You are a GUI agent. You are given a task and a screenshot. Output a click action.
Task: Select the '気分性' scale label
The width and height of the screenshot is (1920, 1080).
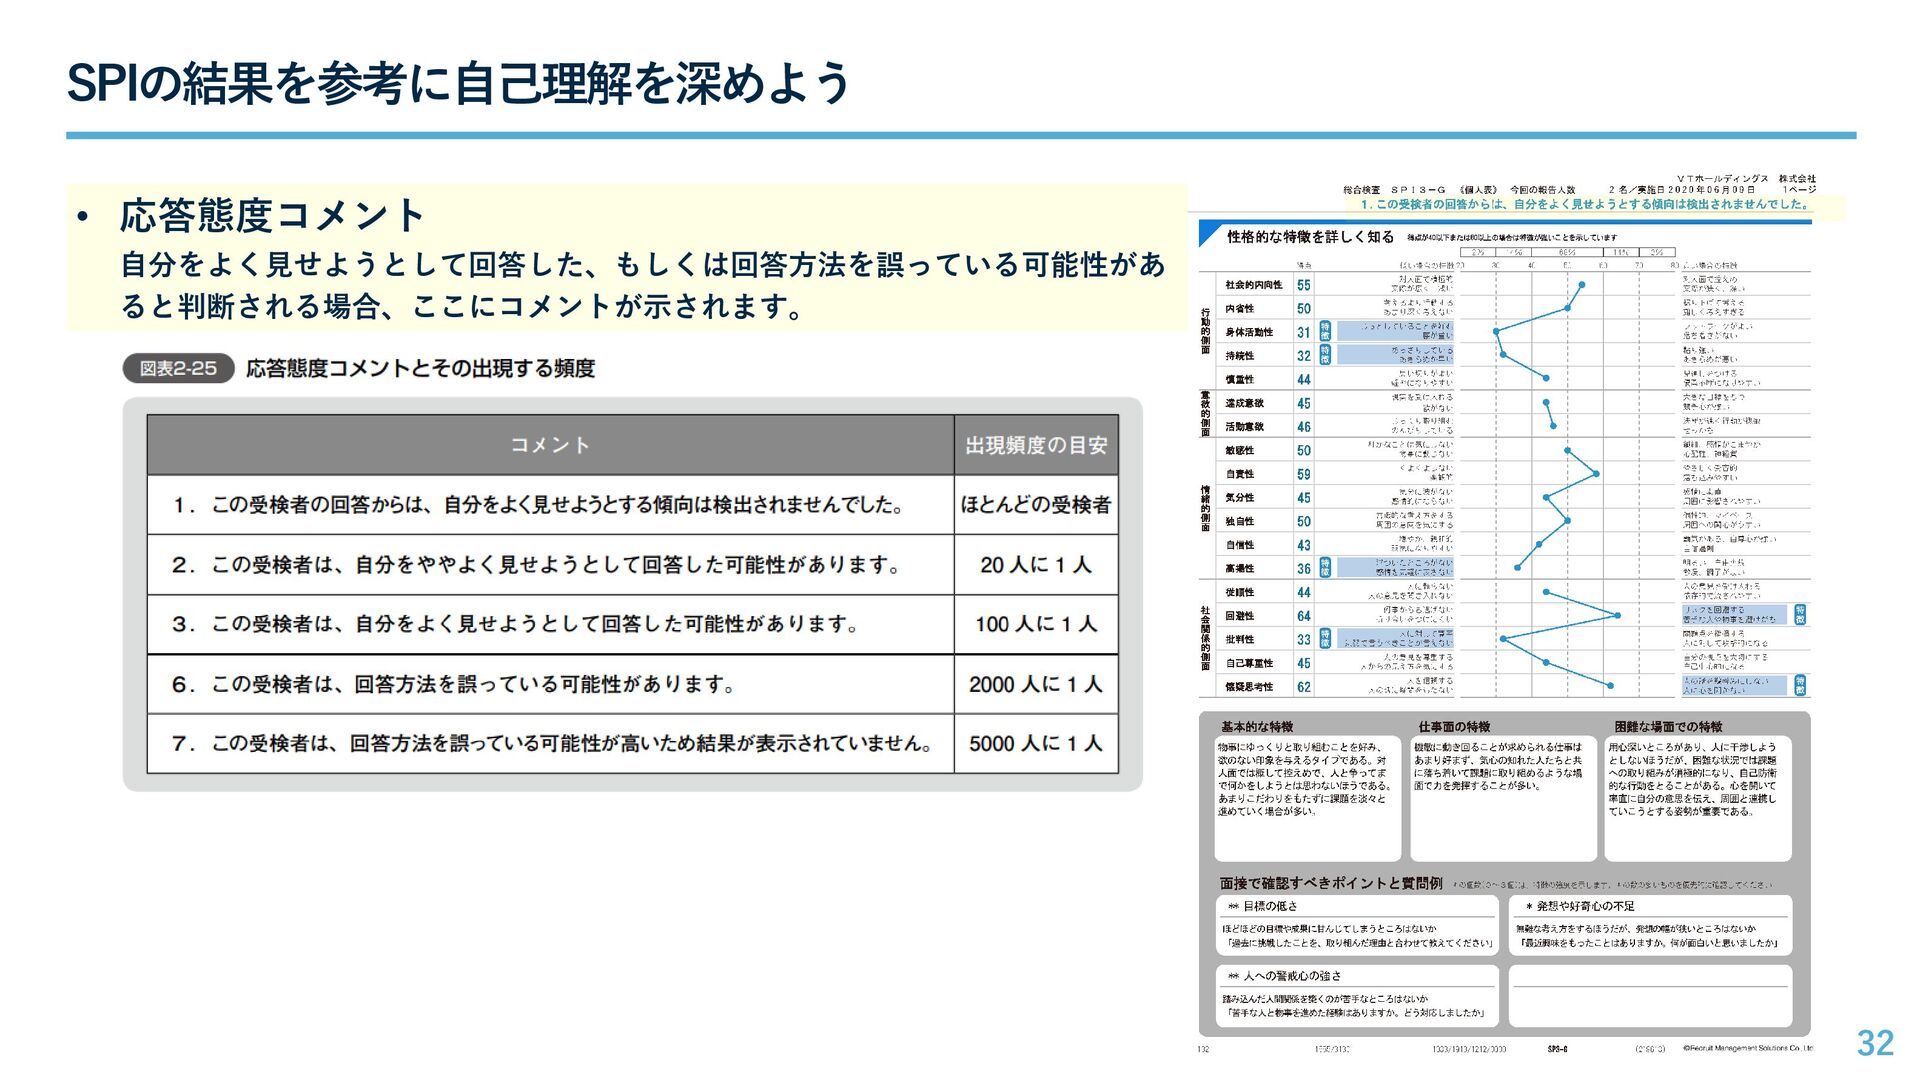1239,498
